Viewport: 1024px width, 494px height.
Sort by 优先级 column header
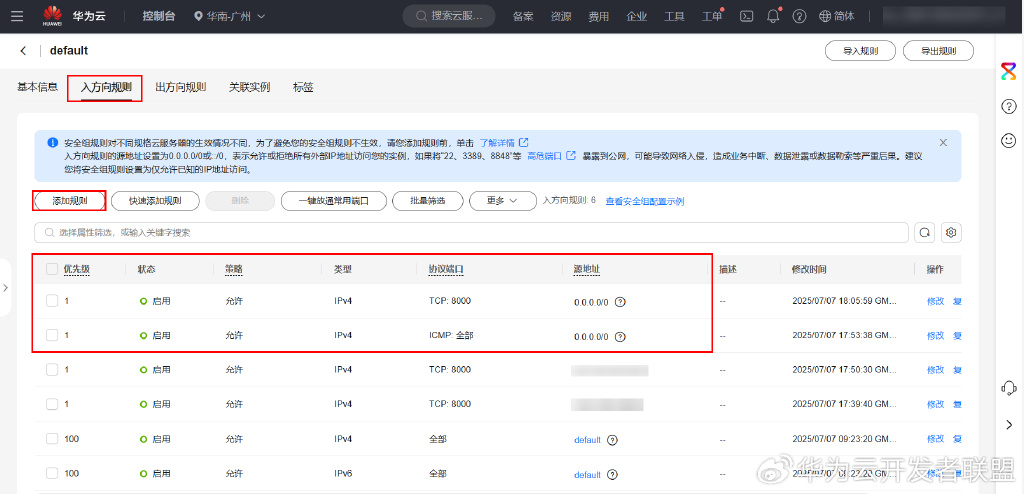[x=76, y=269]
